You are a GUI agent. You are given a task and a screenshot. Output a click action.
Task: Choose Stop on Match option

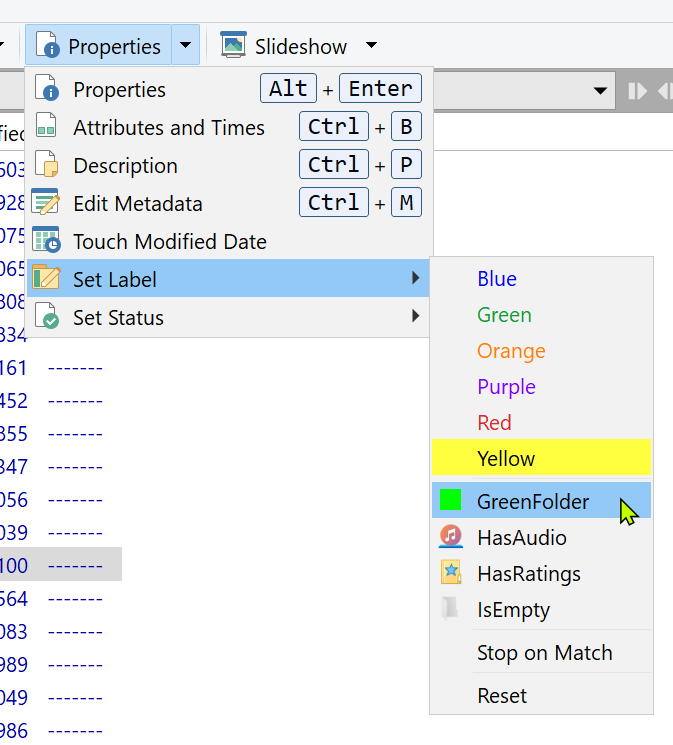tap(541, 652)
